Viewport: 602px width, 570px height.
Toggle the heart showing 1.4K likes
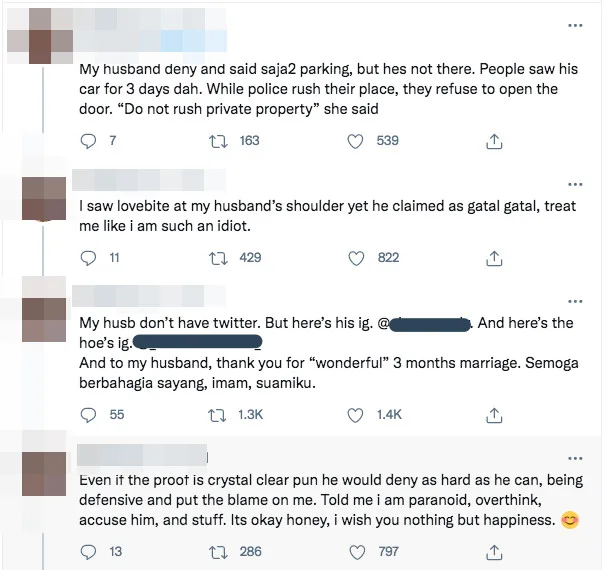coord(355,414)
